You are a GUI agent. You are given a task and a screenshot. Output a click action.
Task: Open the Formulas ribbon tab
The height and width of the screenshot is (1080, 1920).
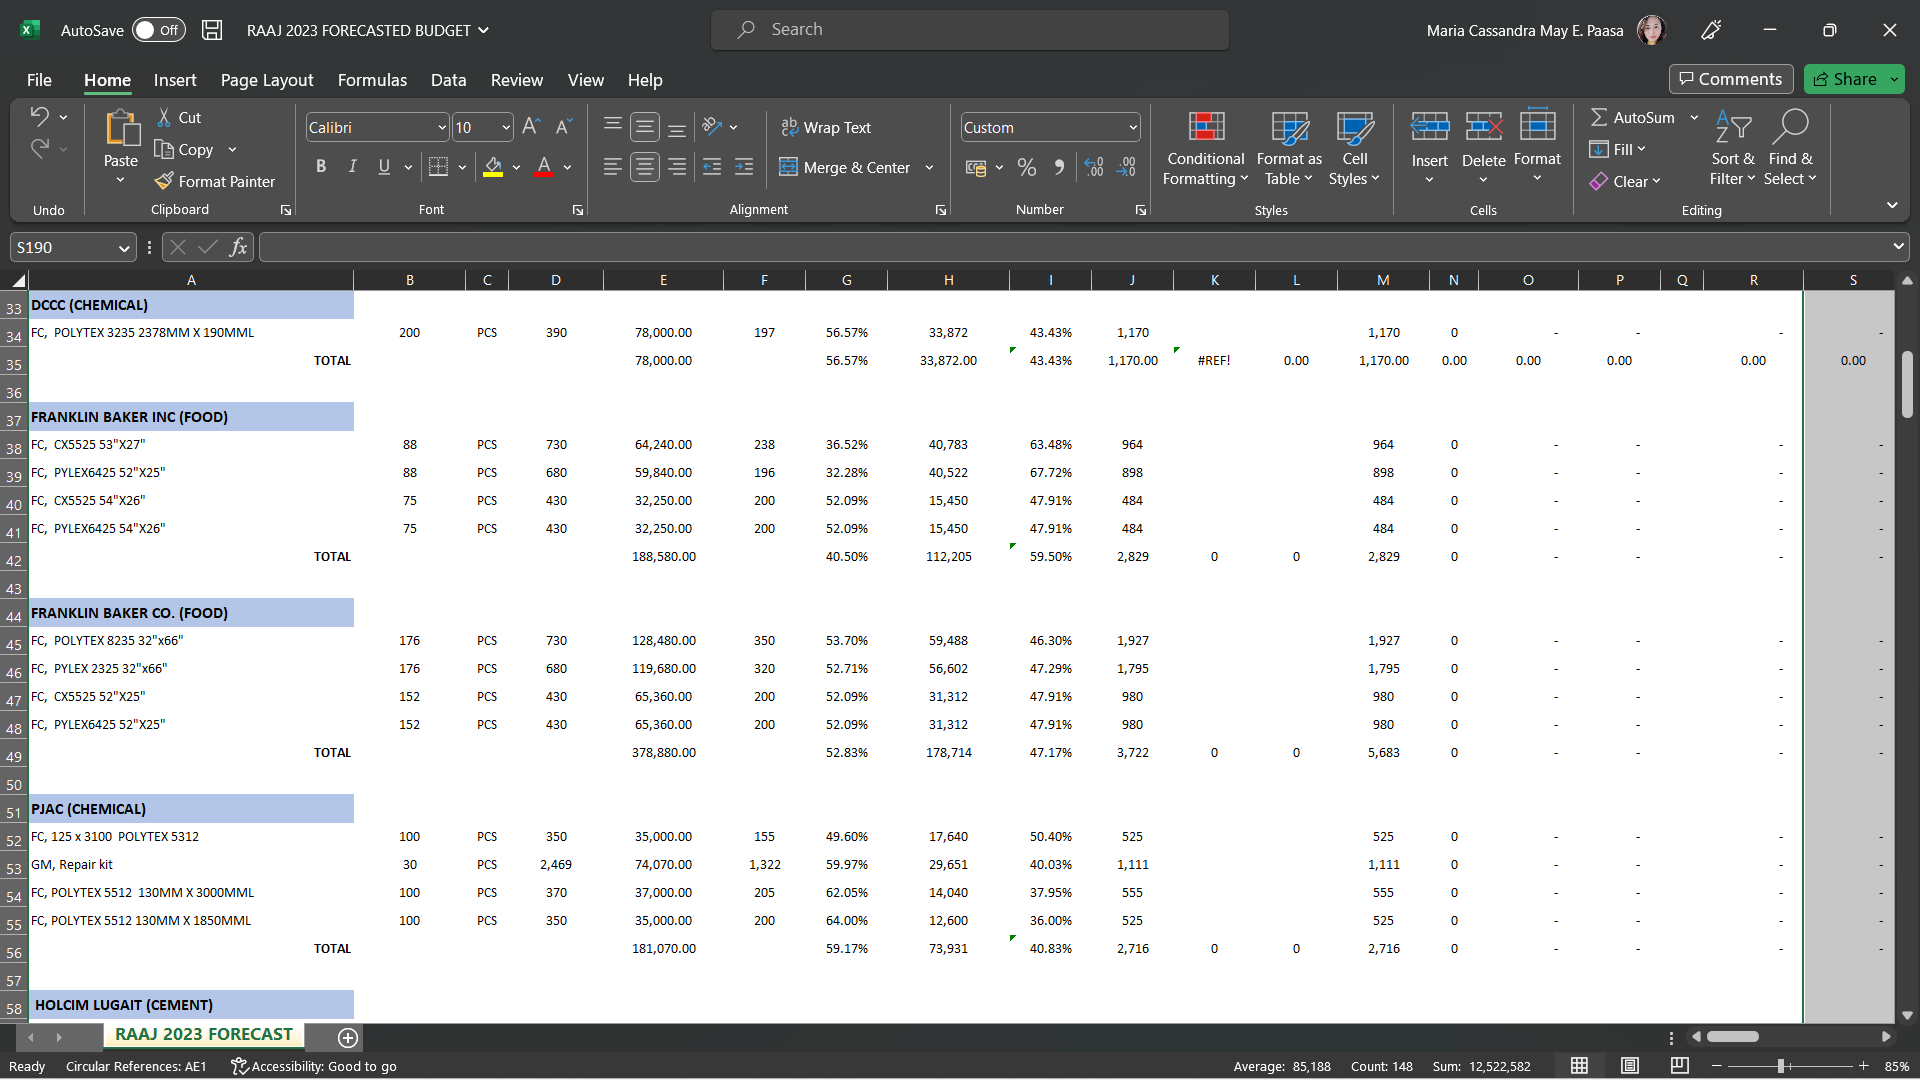(x=372, y=80)
